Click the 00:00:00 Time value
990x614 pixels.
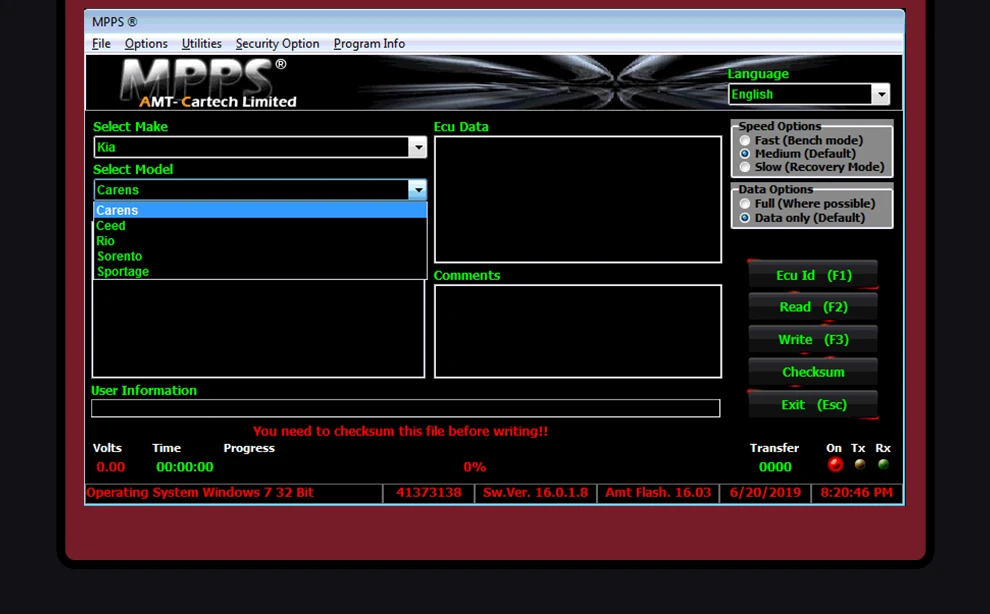click(185, 467)
